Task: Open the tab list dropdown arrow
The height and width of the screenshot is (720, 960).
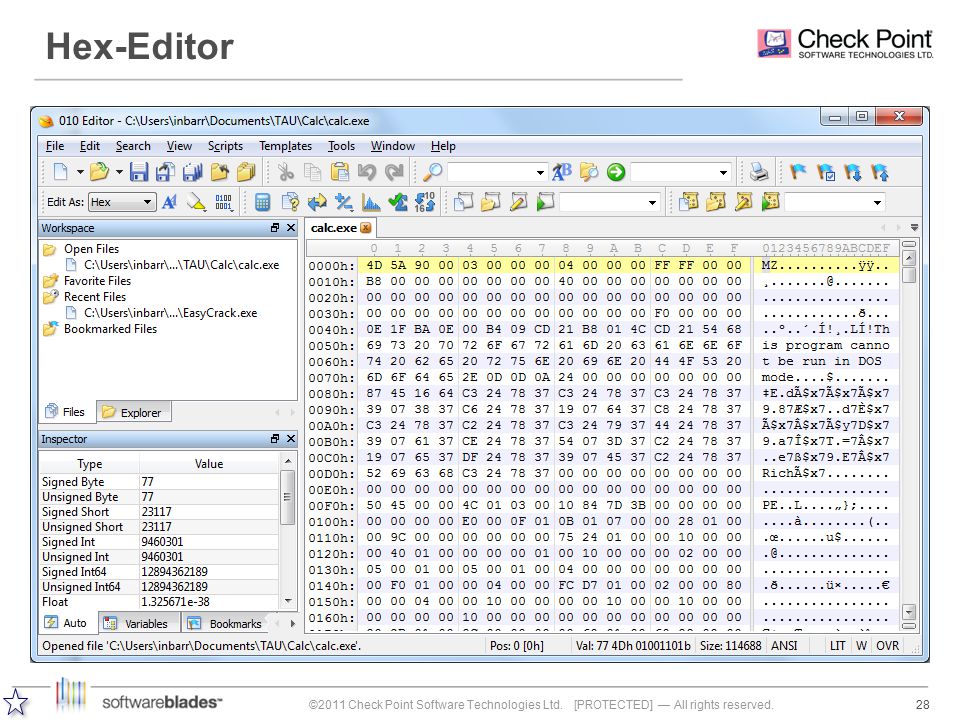Action: click(x=914, y=228)
